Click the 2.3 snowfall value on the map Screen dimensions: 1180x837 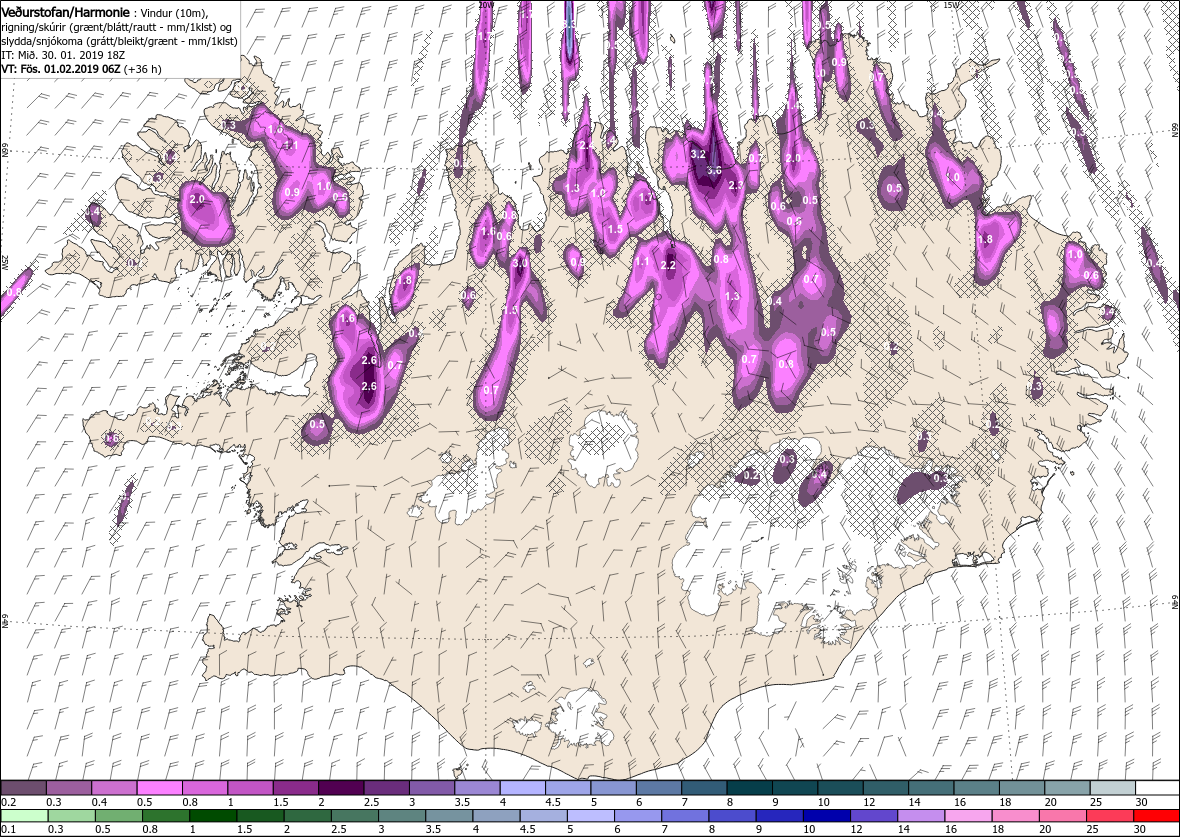736,185
